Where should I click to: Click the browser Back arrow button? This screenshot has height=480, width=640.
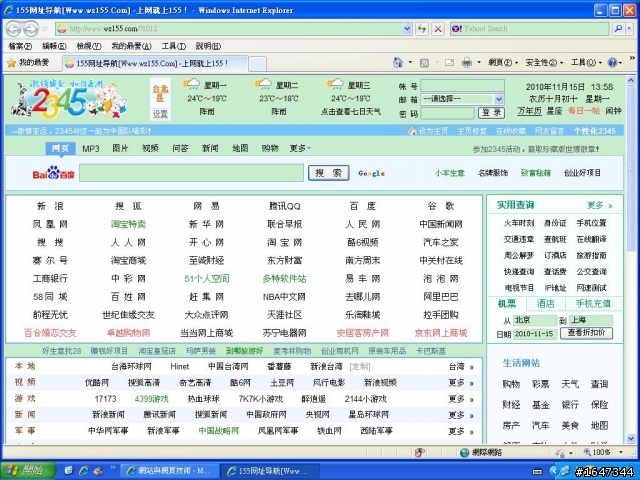(x=13, y=29)
